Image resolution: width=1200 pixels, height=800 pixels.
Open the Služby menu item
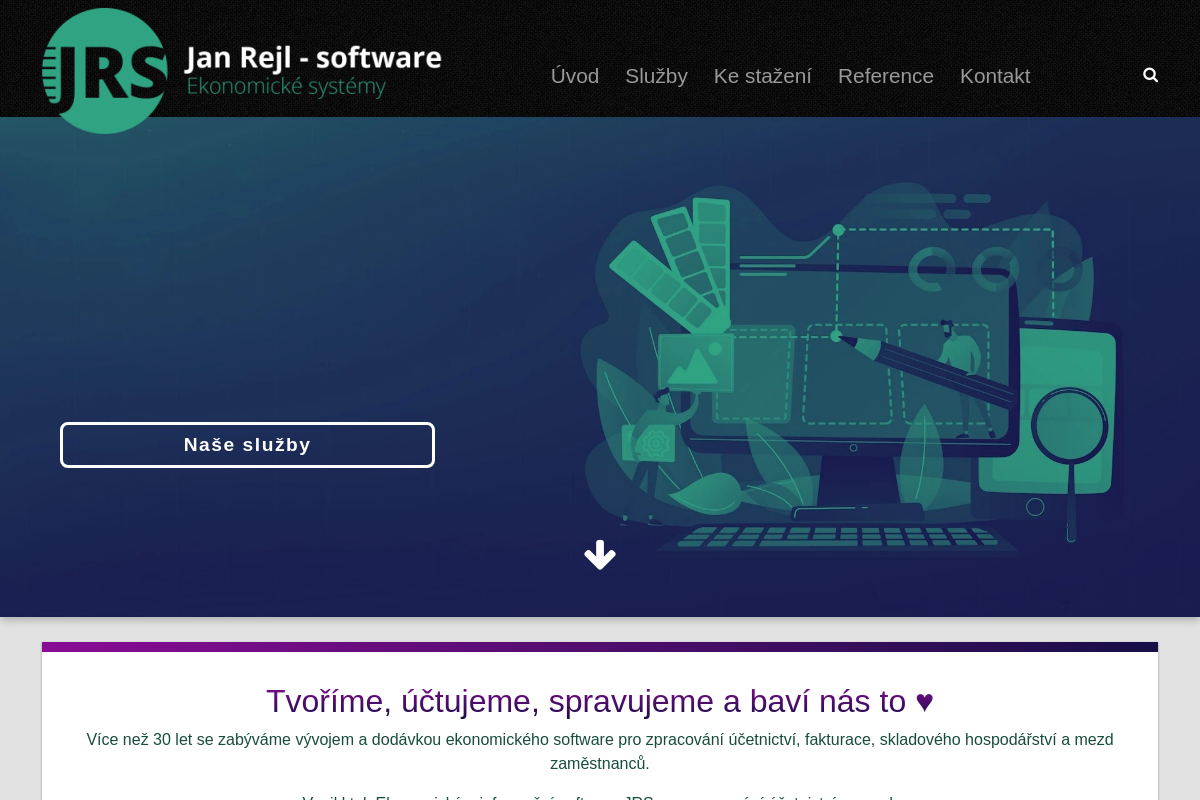[657, 75]
